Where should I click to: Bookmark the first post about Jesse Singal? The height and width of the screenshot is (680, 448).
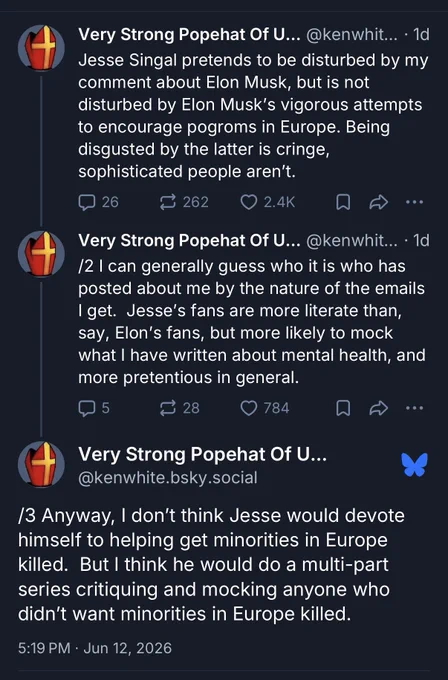pos(343,202)
